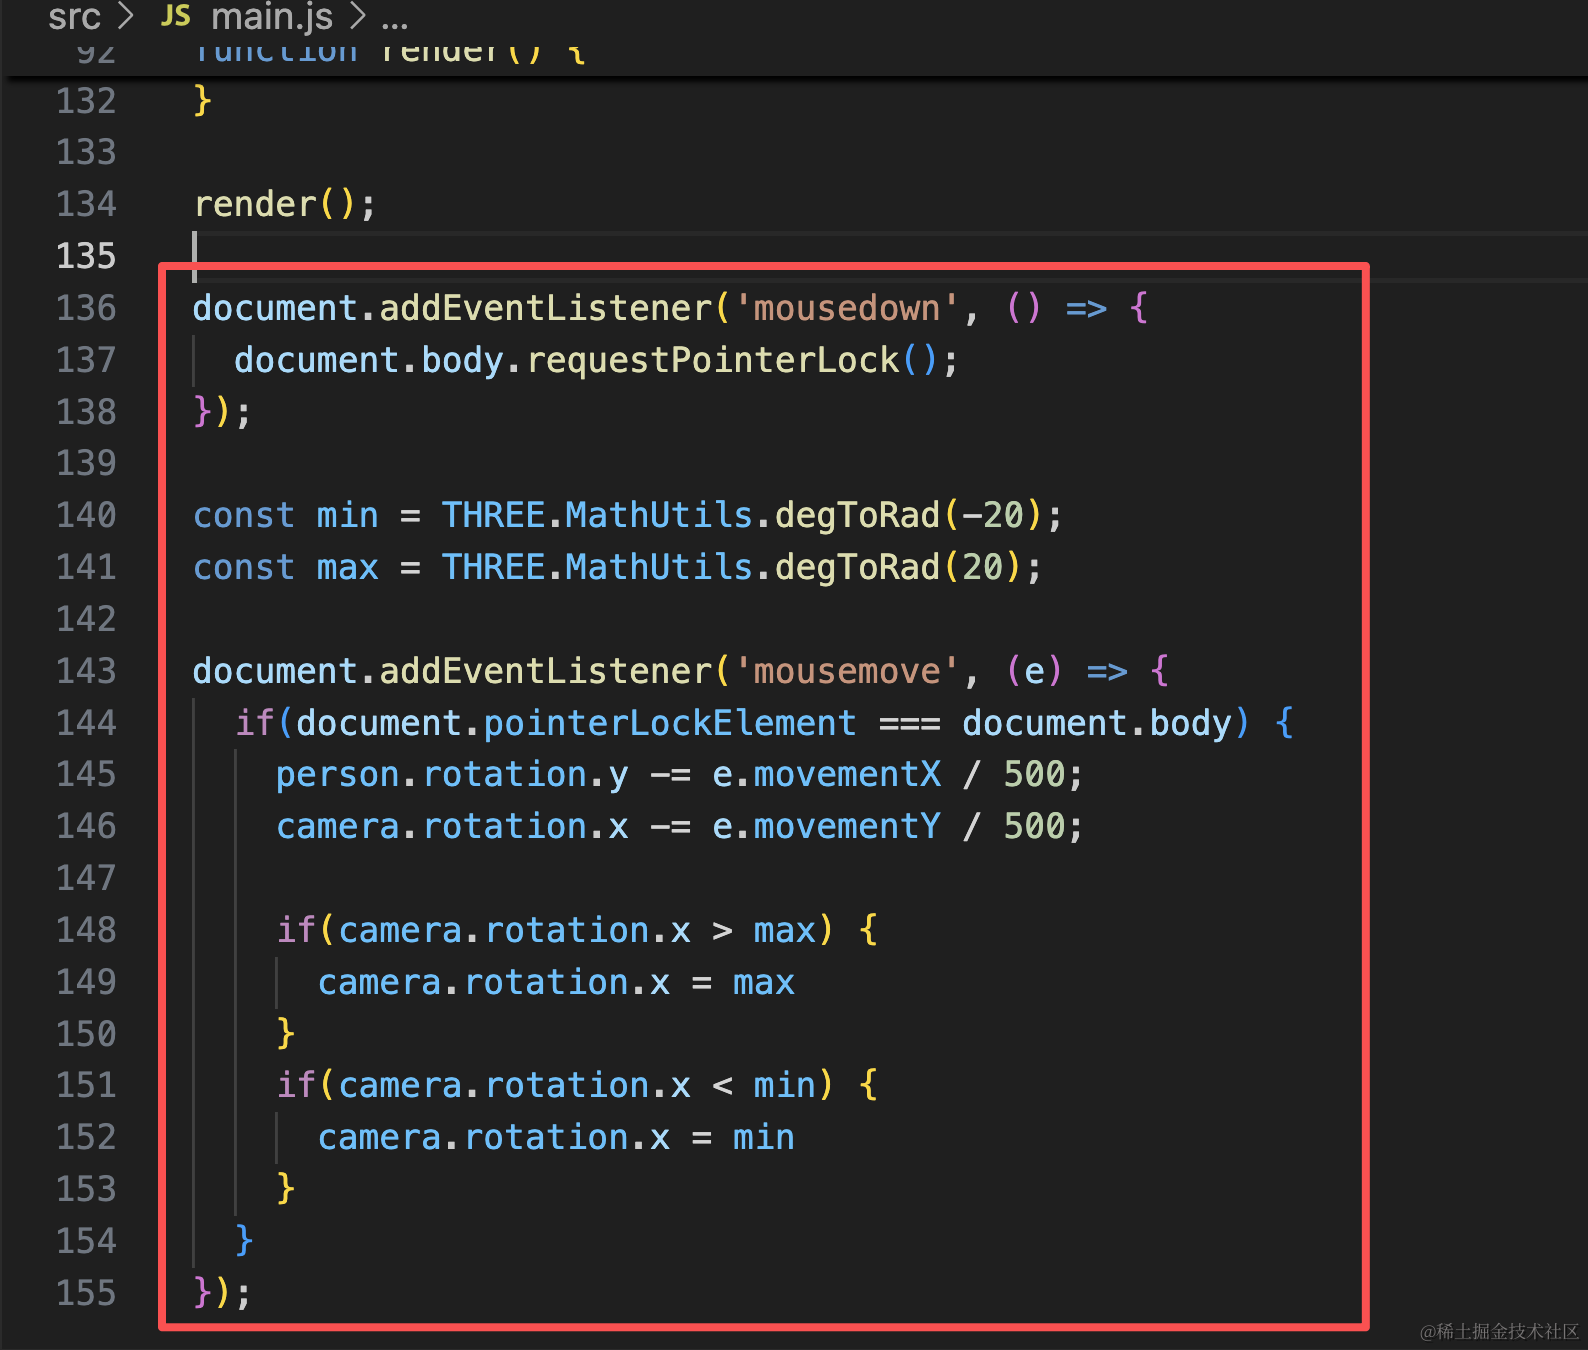The height and width of the screenshot is (1350, 1588).
Task: Click e.movementY on line 146
Action: coord(827,827)
